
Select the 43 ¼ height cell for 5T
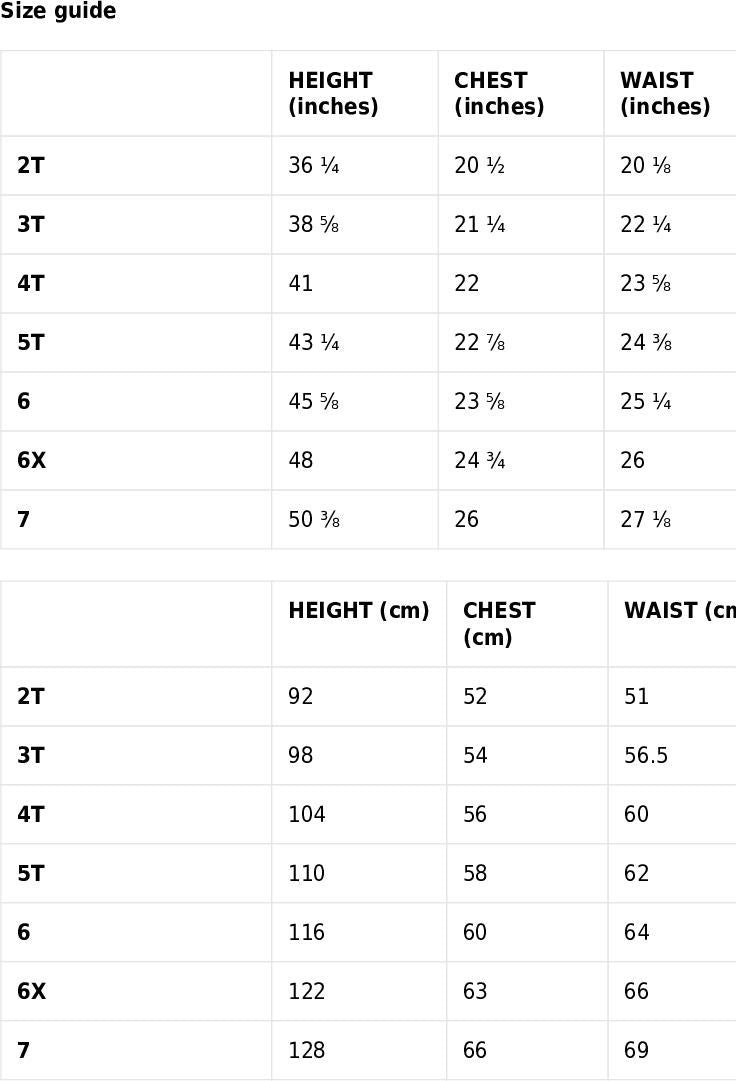click(x=314, y=342)
